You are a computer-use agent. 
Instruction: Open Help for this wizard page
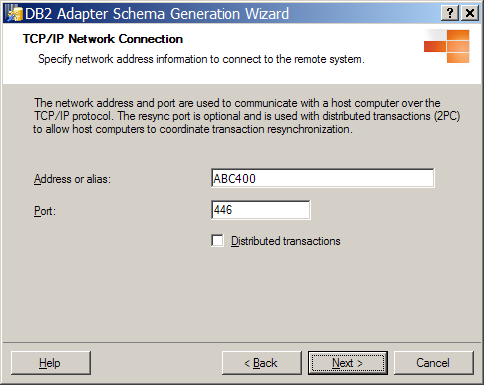(51, 363)
